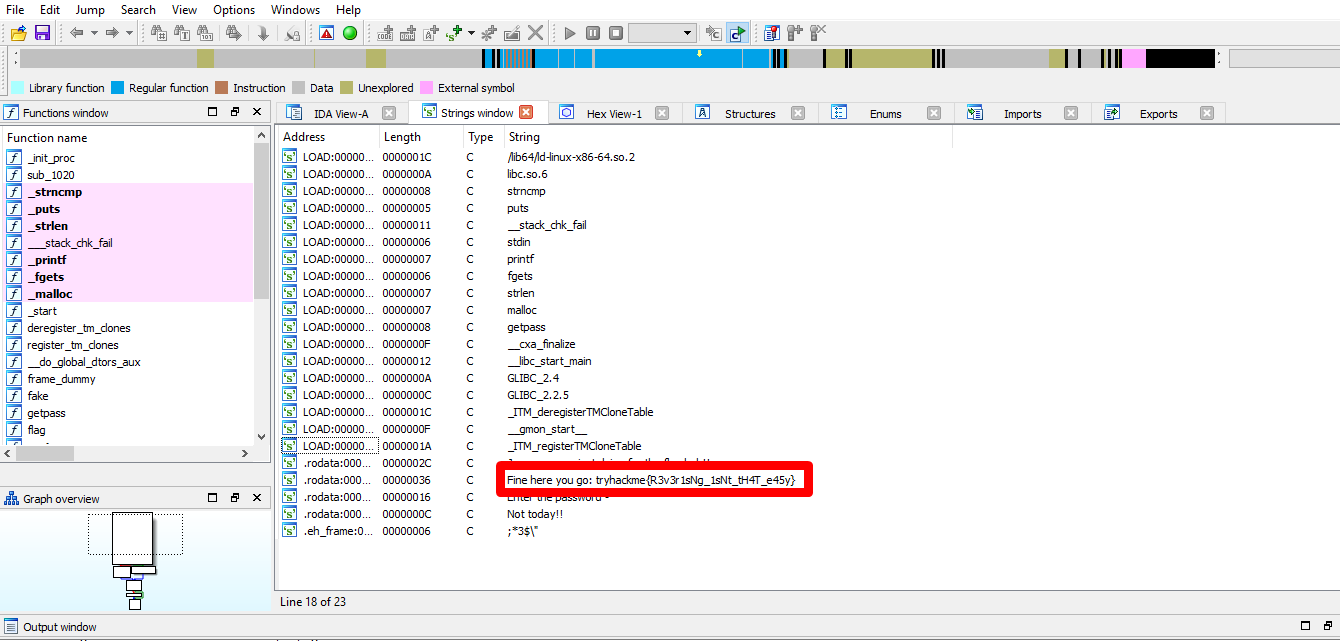
Task: Click the yellow marker in navigation band
Action: click(x=699, y=53)
